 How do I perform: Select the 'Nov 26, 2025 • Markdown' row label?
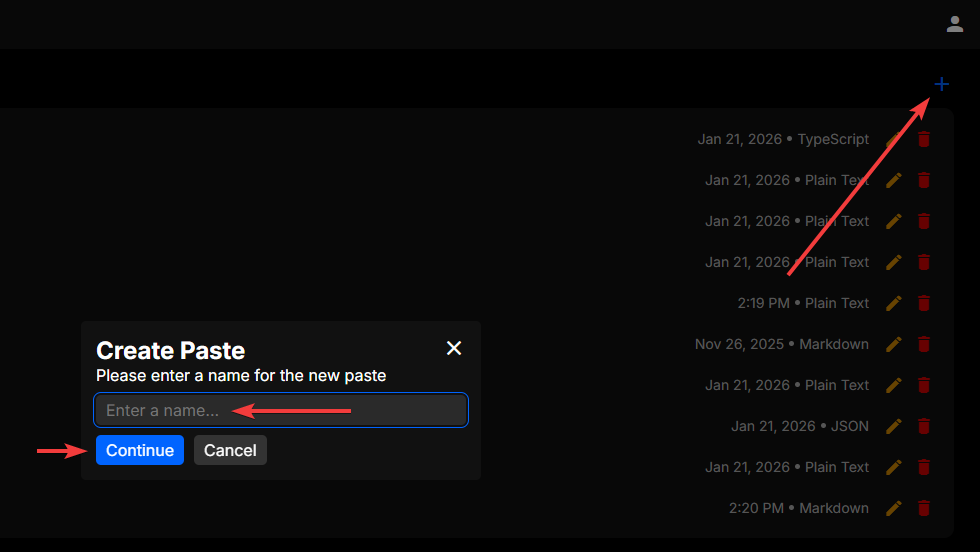coord(781,344)
